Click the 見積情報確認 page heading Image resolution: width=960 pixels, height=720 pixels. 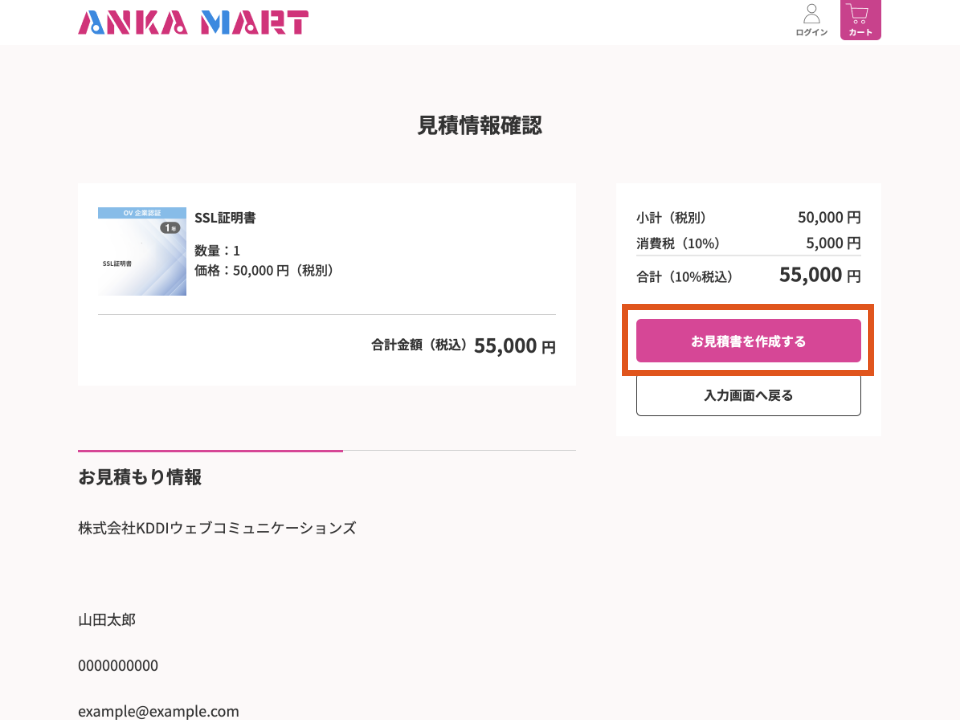pos(480,126)
